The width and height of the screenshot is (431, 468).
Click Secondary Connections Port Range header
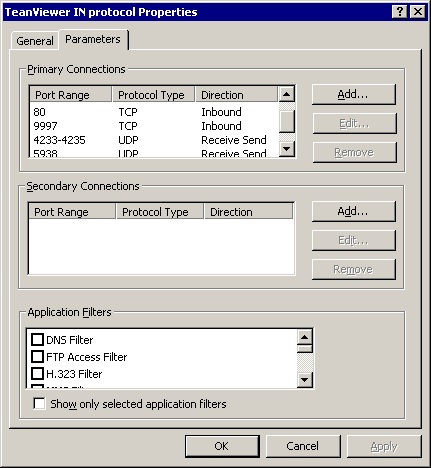pyautogui.click(x=72, y=212)
